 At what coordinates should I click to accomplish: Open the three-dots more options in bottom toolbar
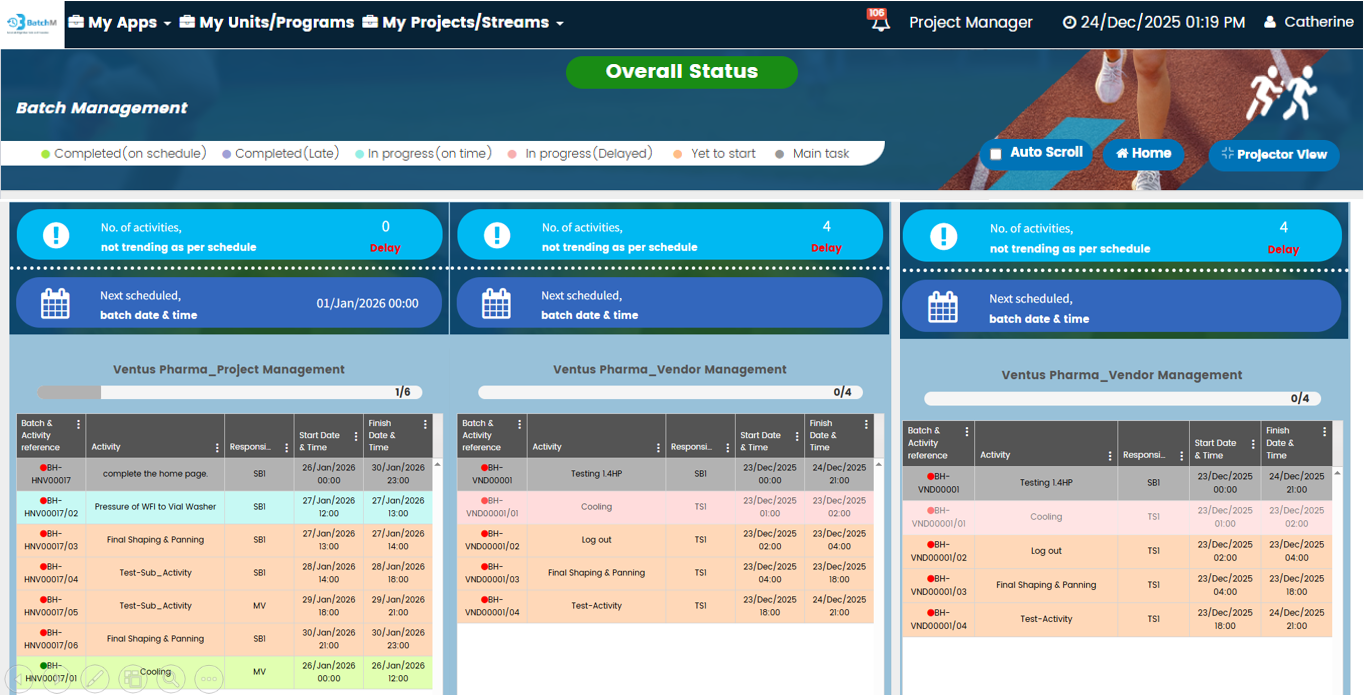[x=208, y=679]
